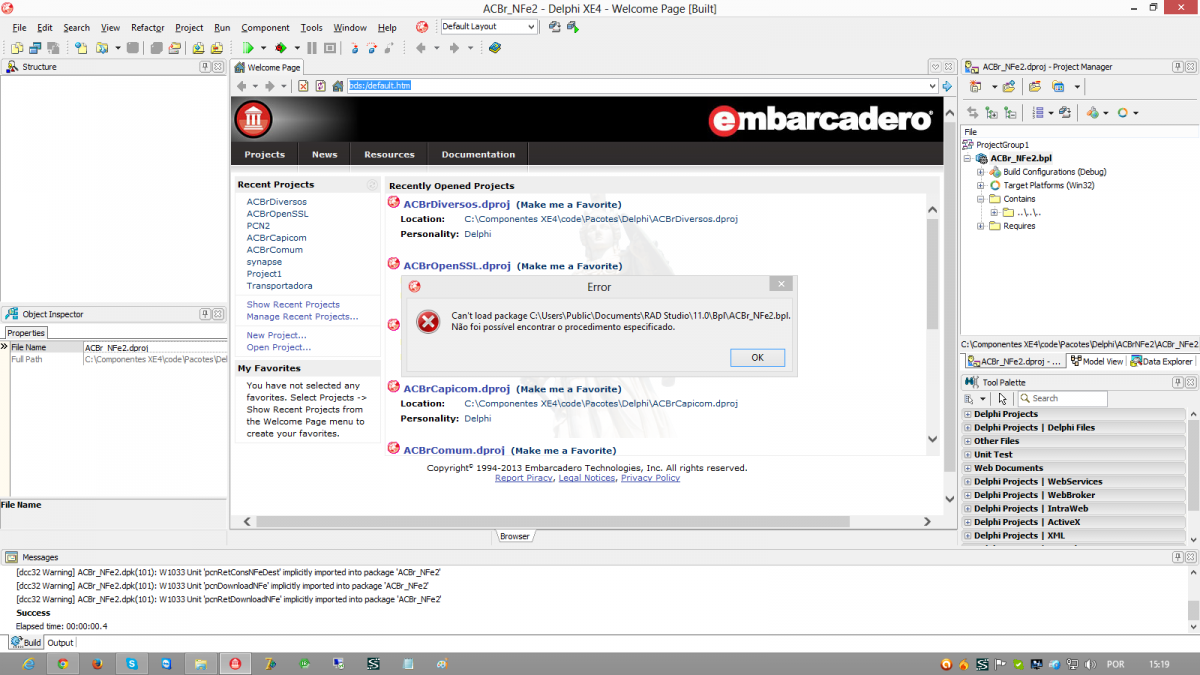Click the Program Reset stop icon
This screenshot has height=675, width=1200.
pos(329,47)
